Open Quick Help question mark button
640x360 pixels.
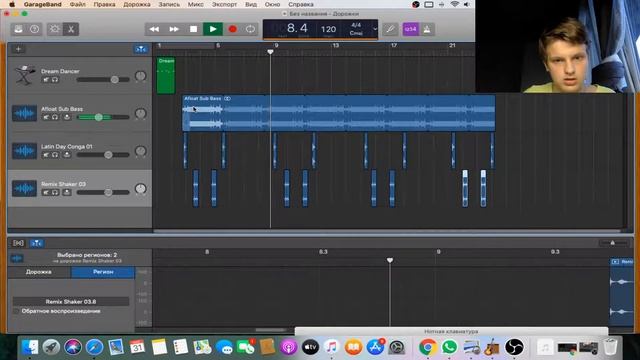(x=34, y=29)
